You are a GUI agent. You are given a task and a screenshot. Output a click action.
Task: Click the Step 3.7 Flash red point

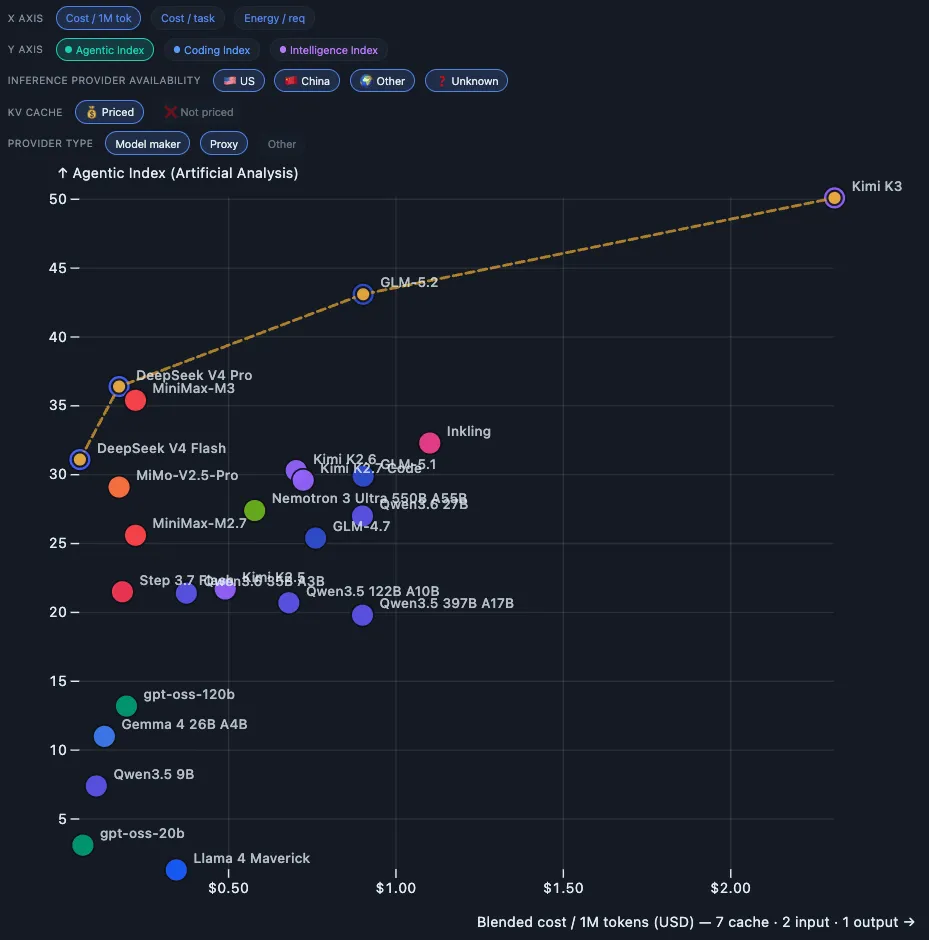[122, 592]
